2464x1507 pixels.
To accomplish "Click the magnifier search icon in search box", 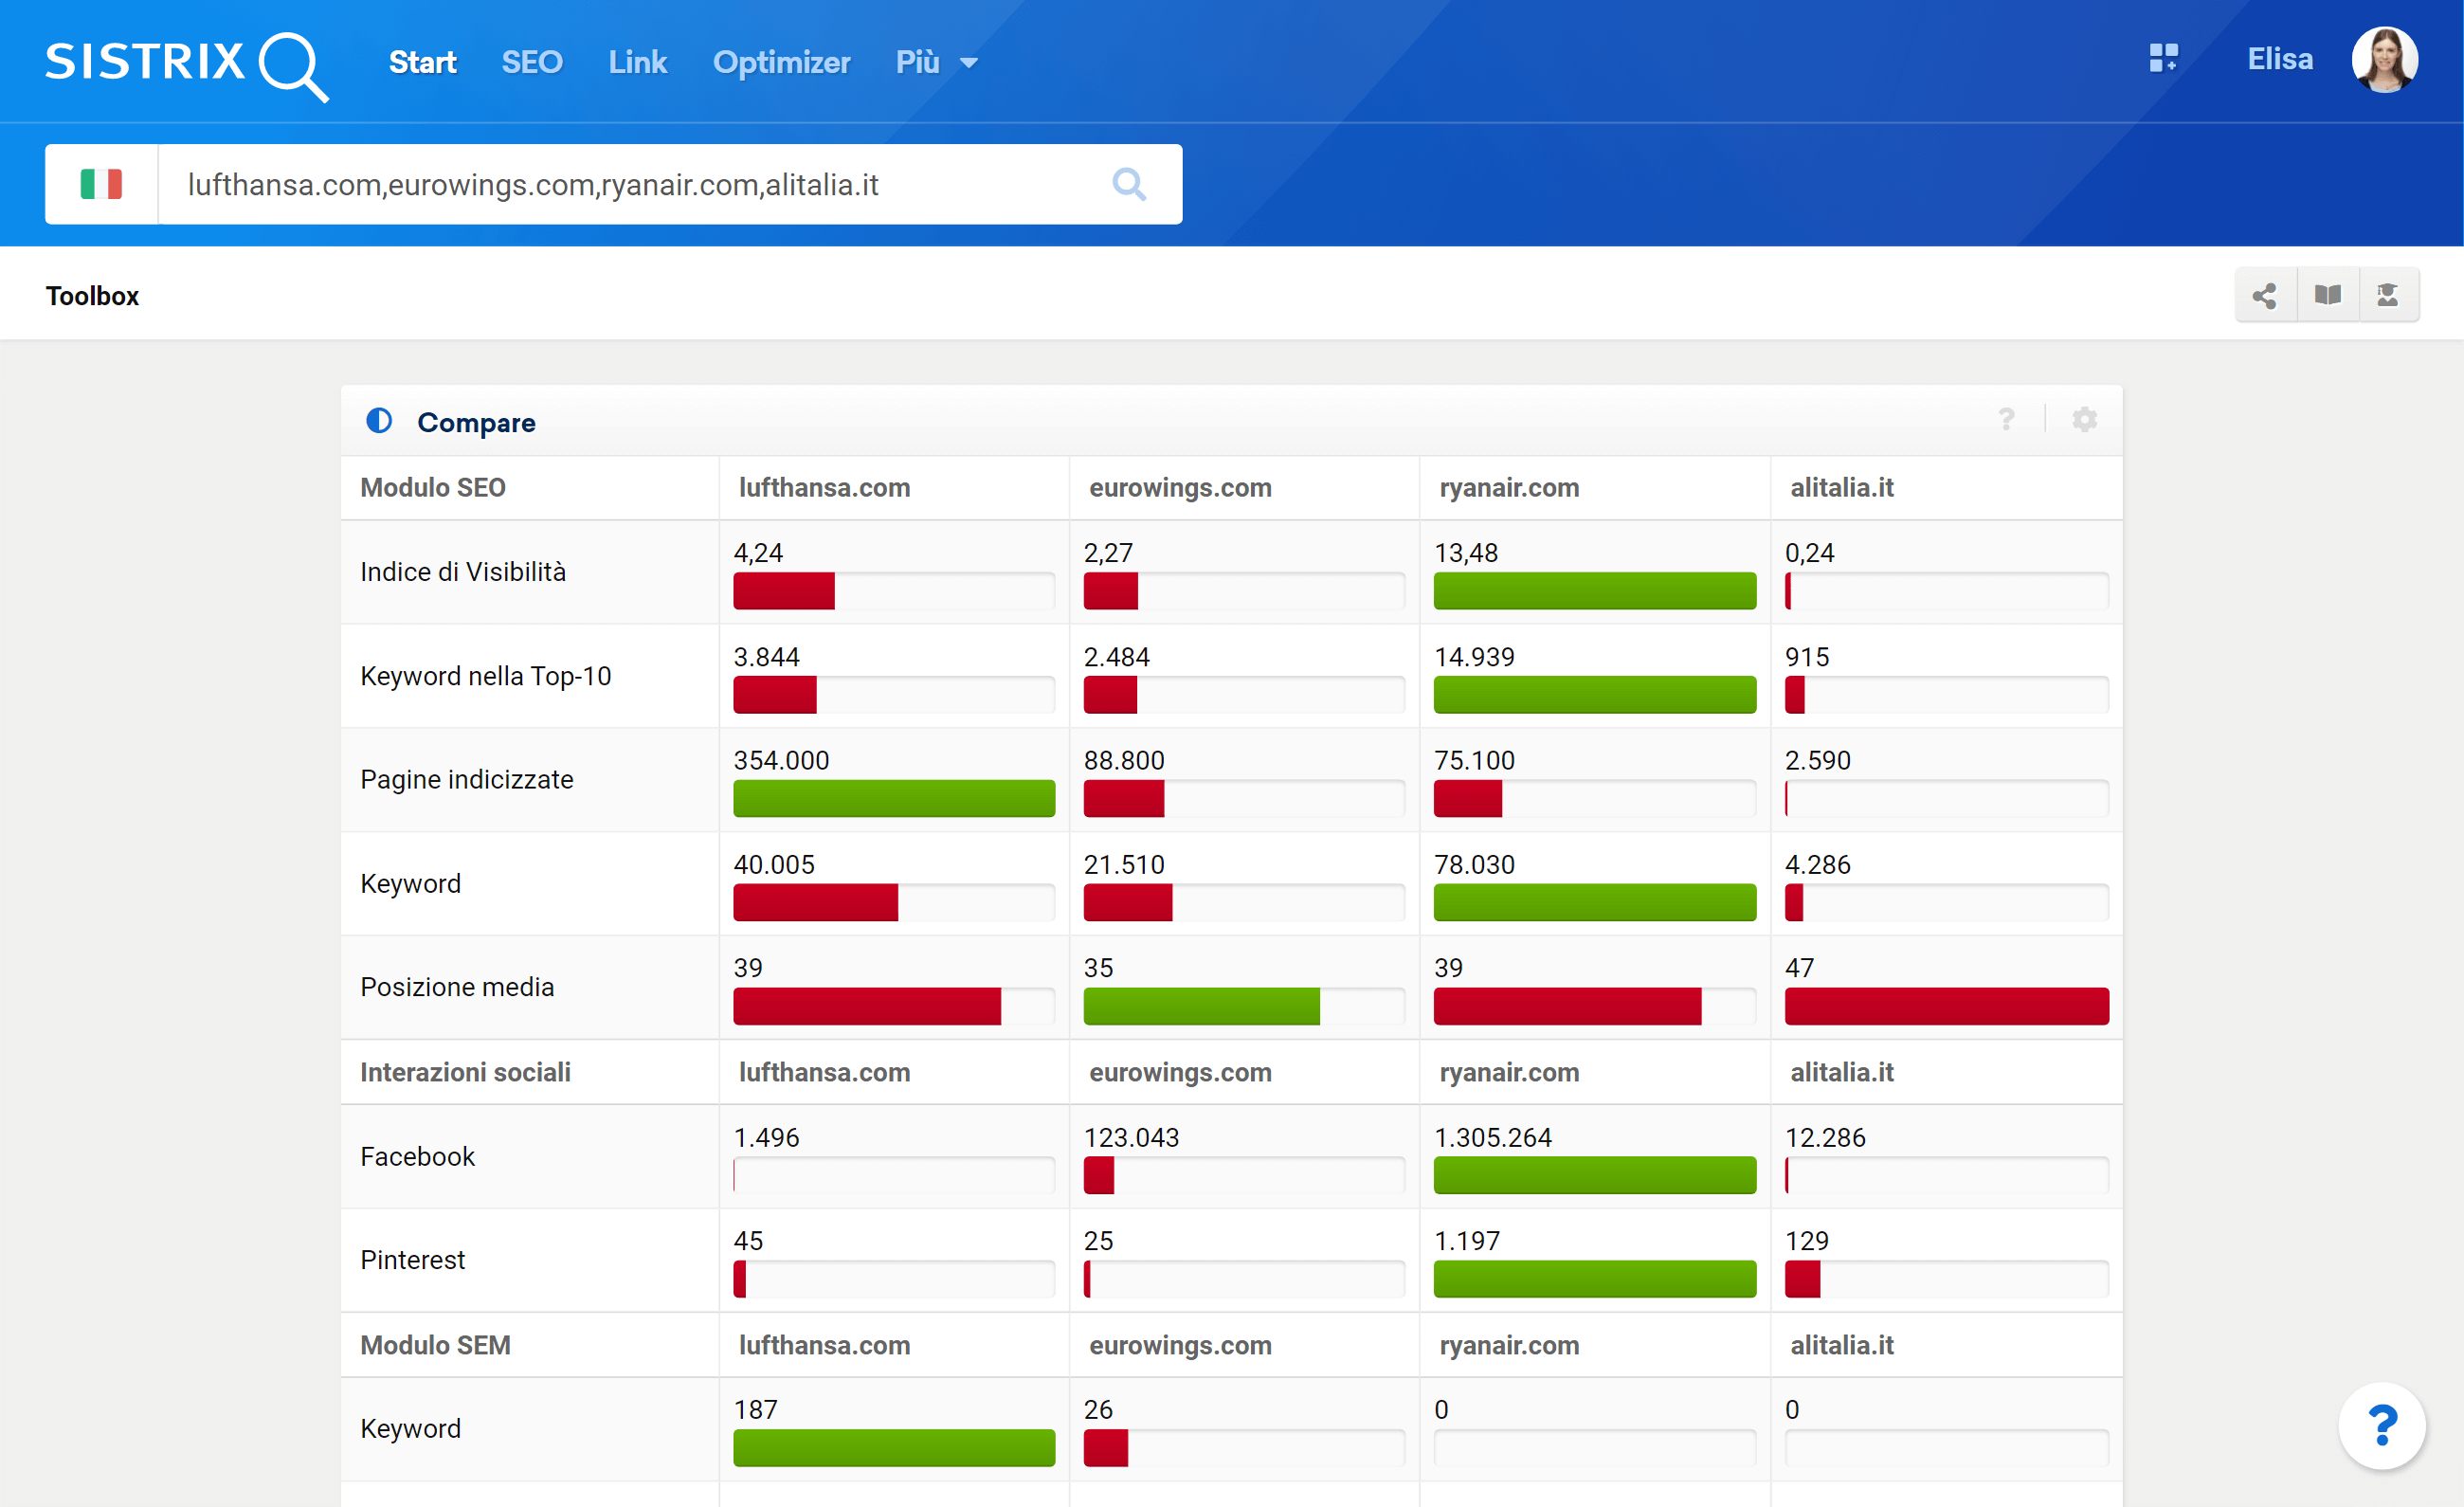I will [1129, 184].
